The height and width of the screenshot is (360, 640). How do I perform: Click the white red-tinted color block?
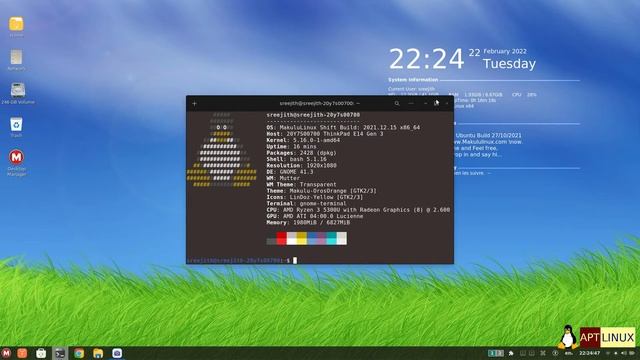[x=291, y=238]
